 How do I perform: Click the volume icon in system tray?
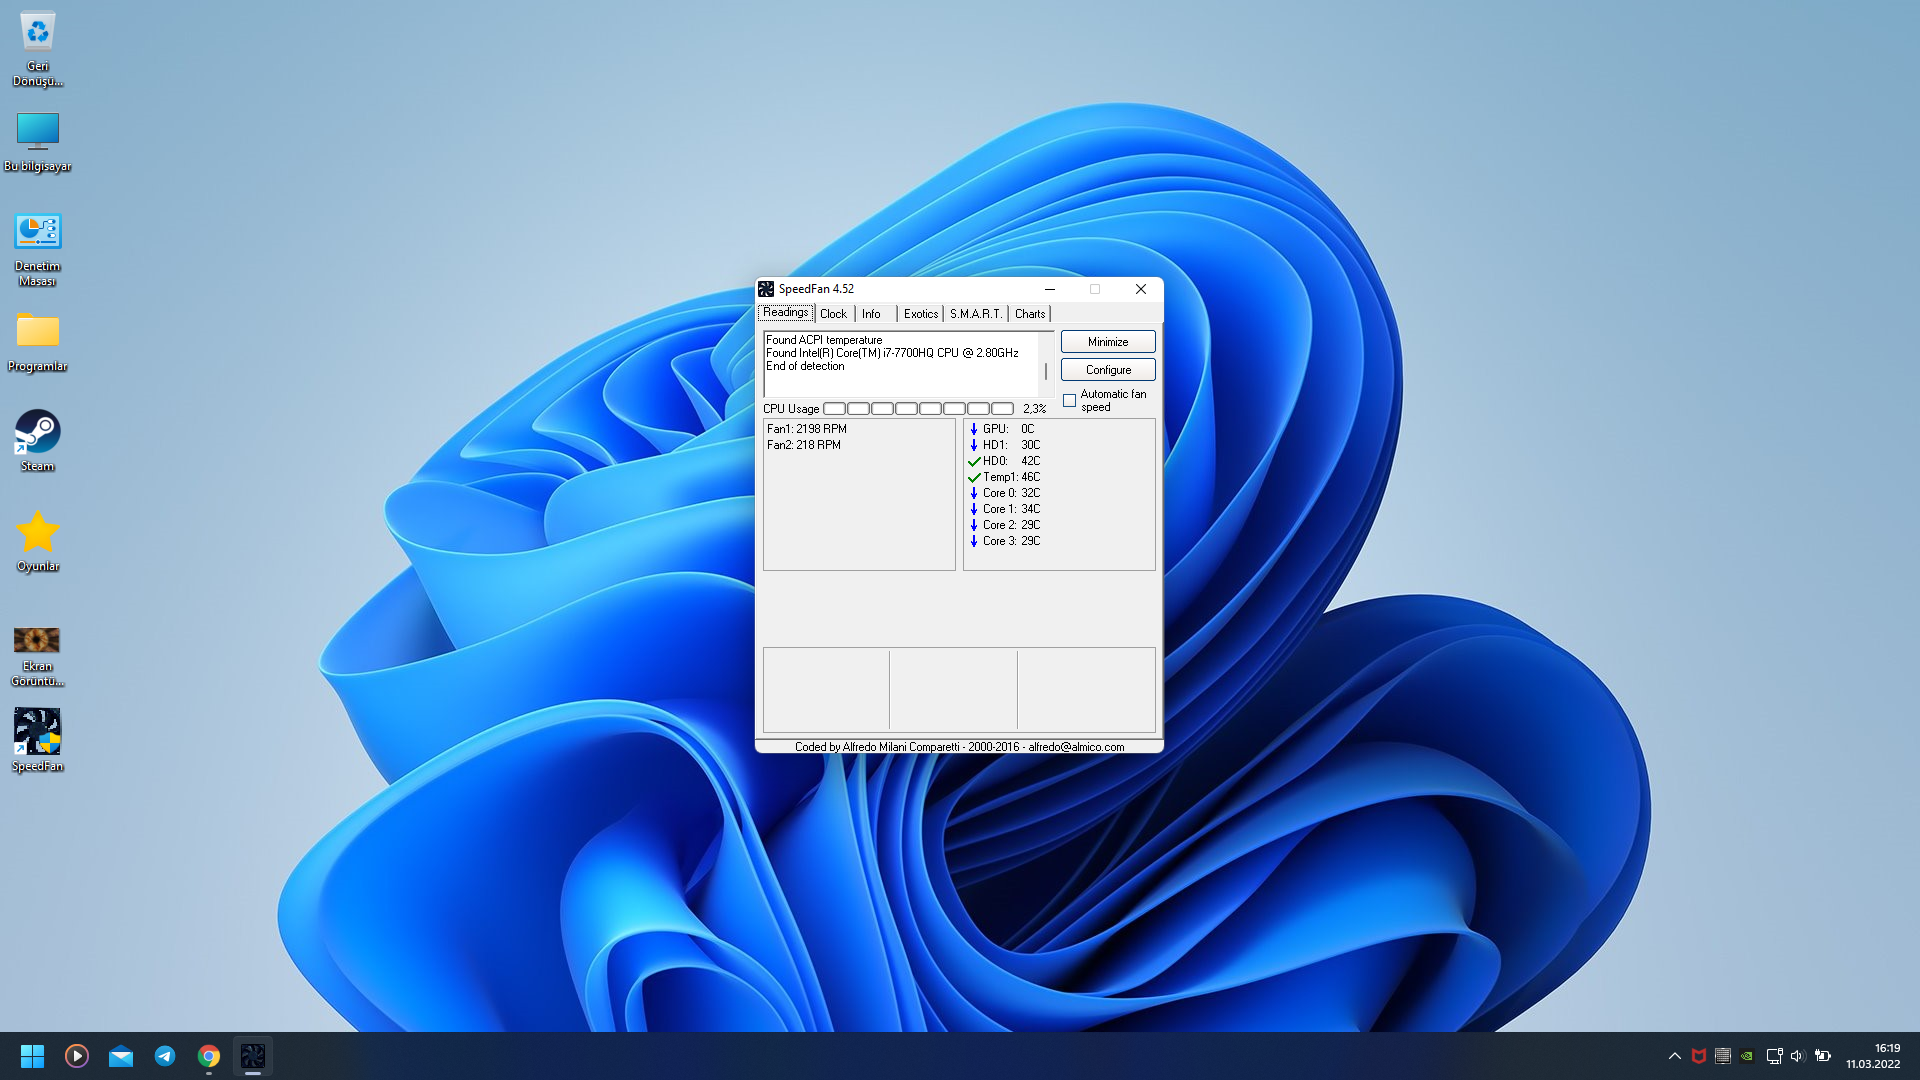tap(1797, 1056)
